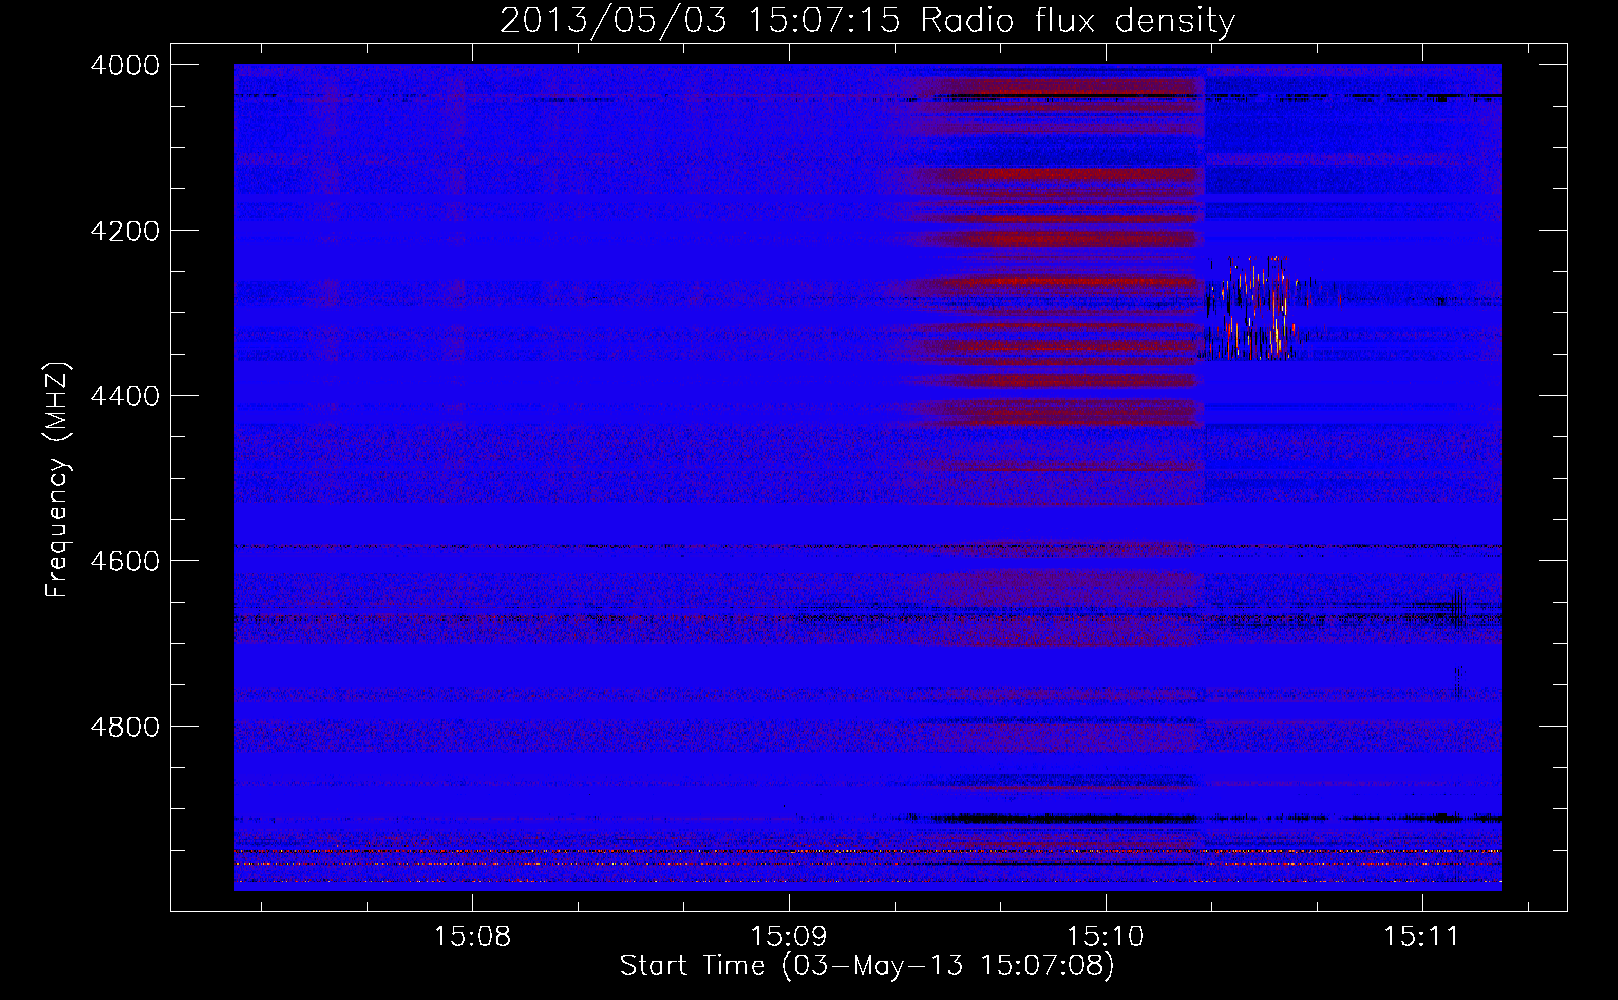Click the 15:08 time tick label
1618x1000 pixels.
click(x=472, y=937)
